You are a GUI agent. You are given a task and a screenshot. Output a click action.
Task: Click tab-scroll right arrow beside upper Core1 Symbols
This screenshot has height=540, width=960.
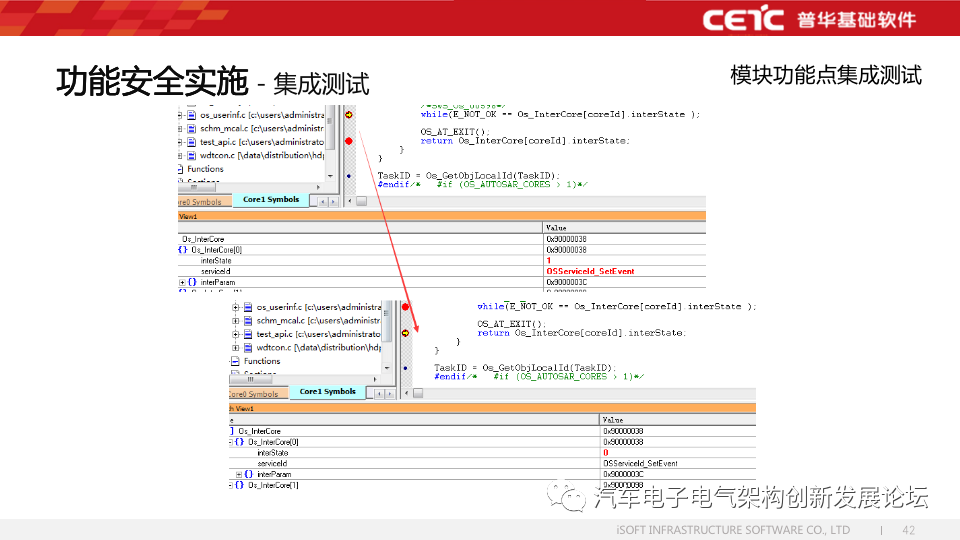click(x=333, y=201)
